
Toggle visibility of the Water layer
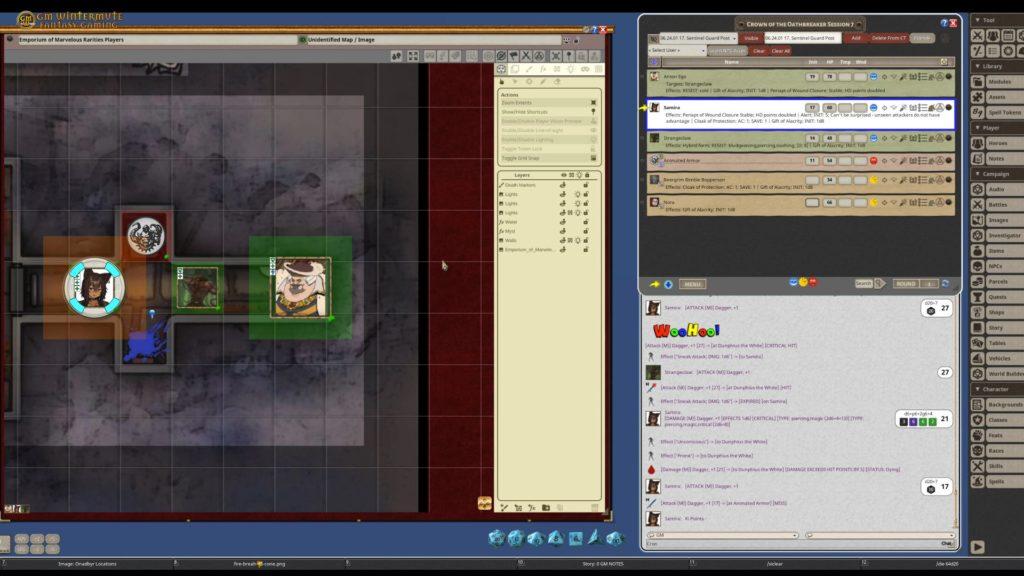[x=563, y=222]
